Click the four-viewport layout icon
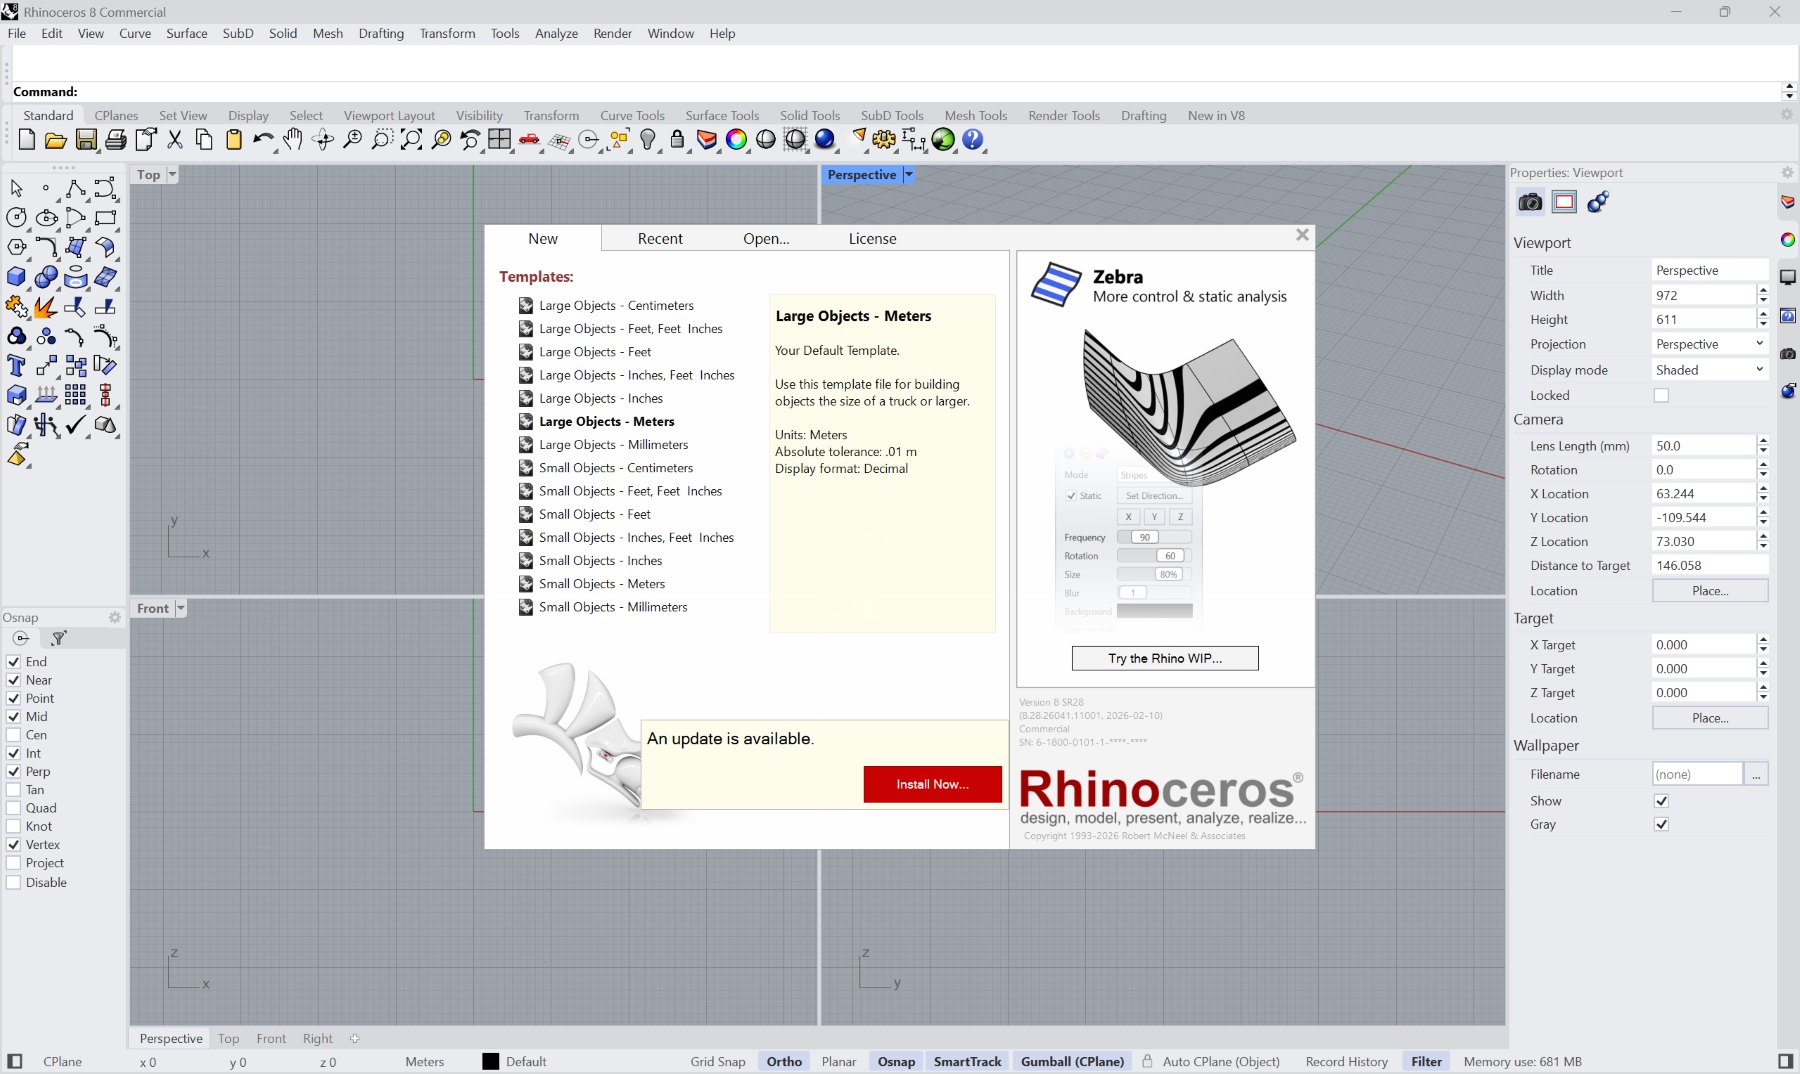The height and width of the screenshot is (1074, 1800). click(x=500, y=140)
